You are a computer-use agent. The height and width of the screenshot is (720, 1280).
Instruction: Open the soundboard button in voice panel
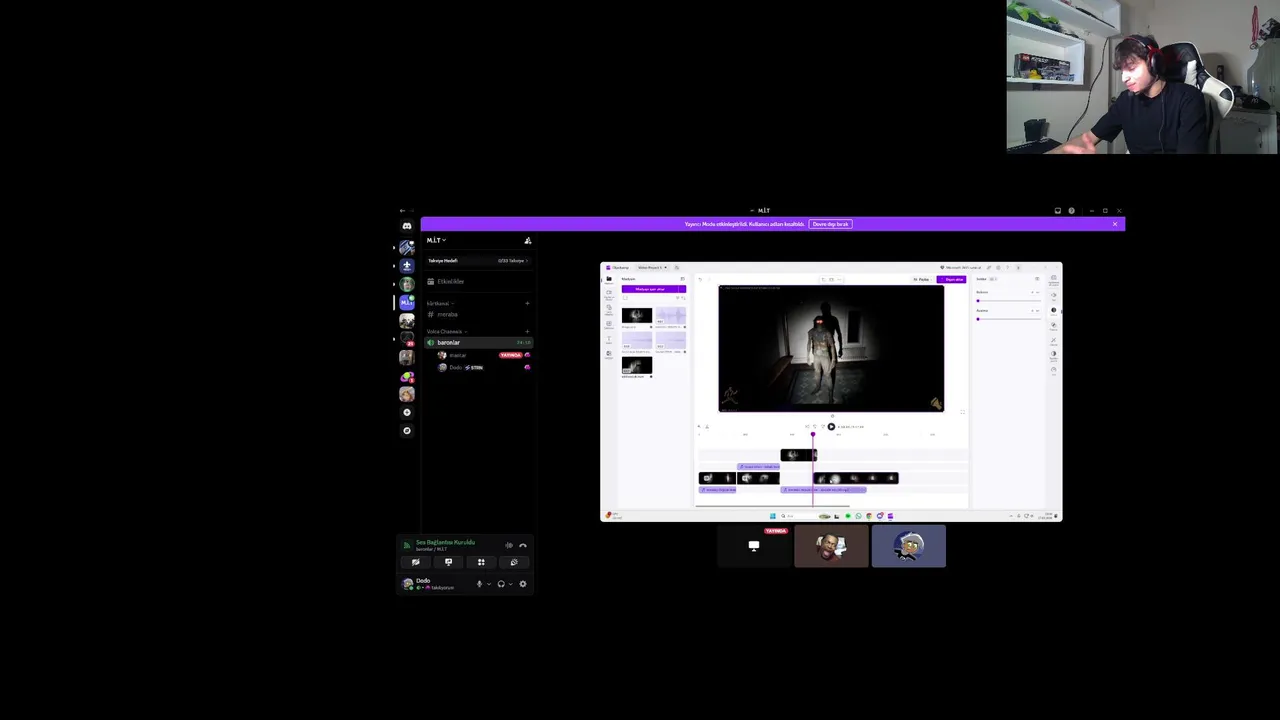point(514,562)
